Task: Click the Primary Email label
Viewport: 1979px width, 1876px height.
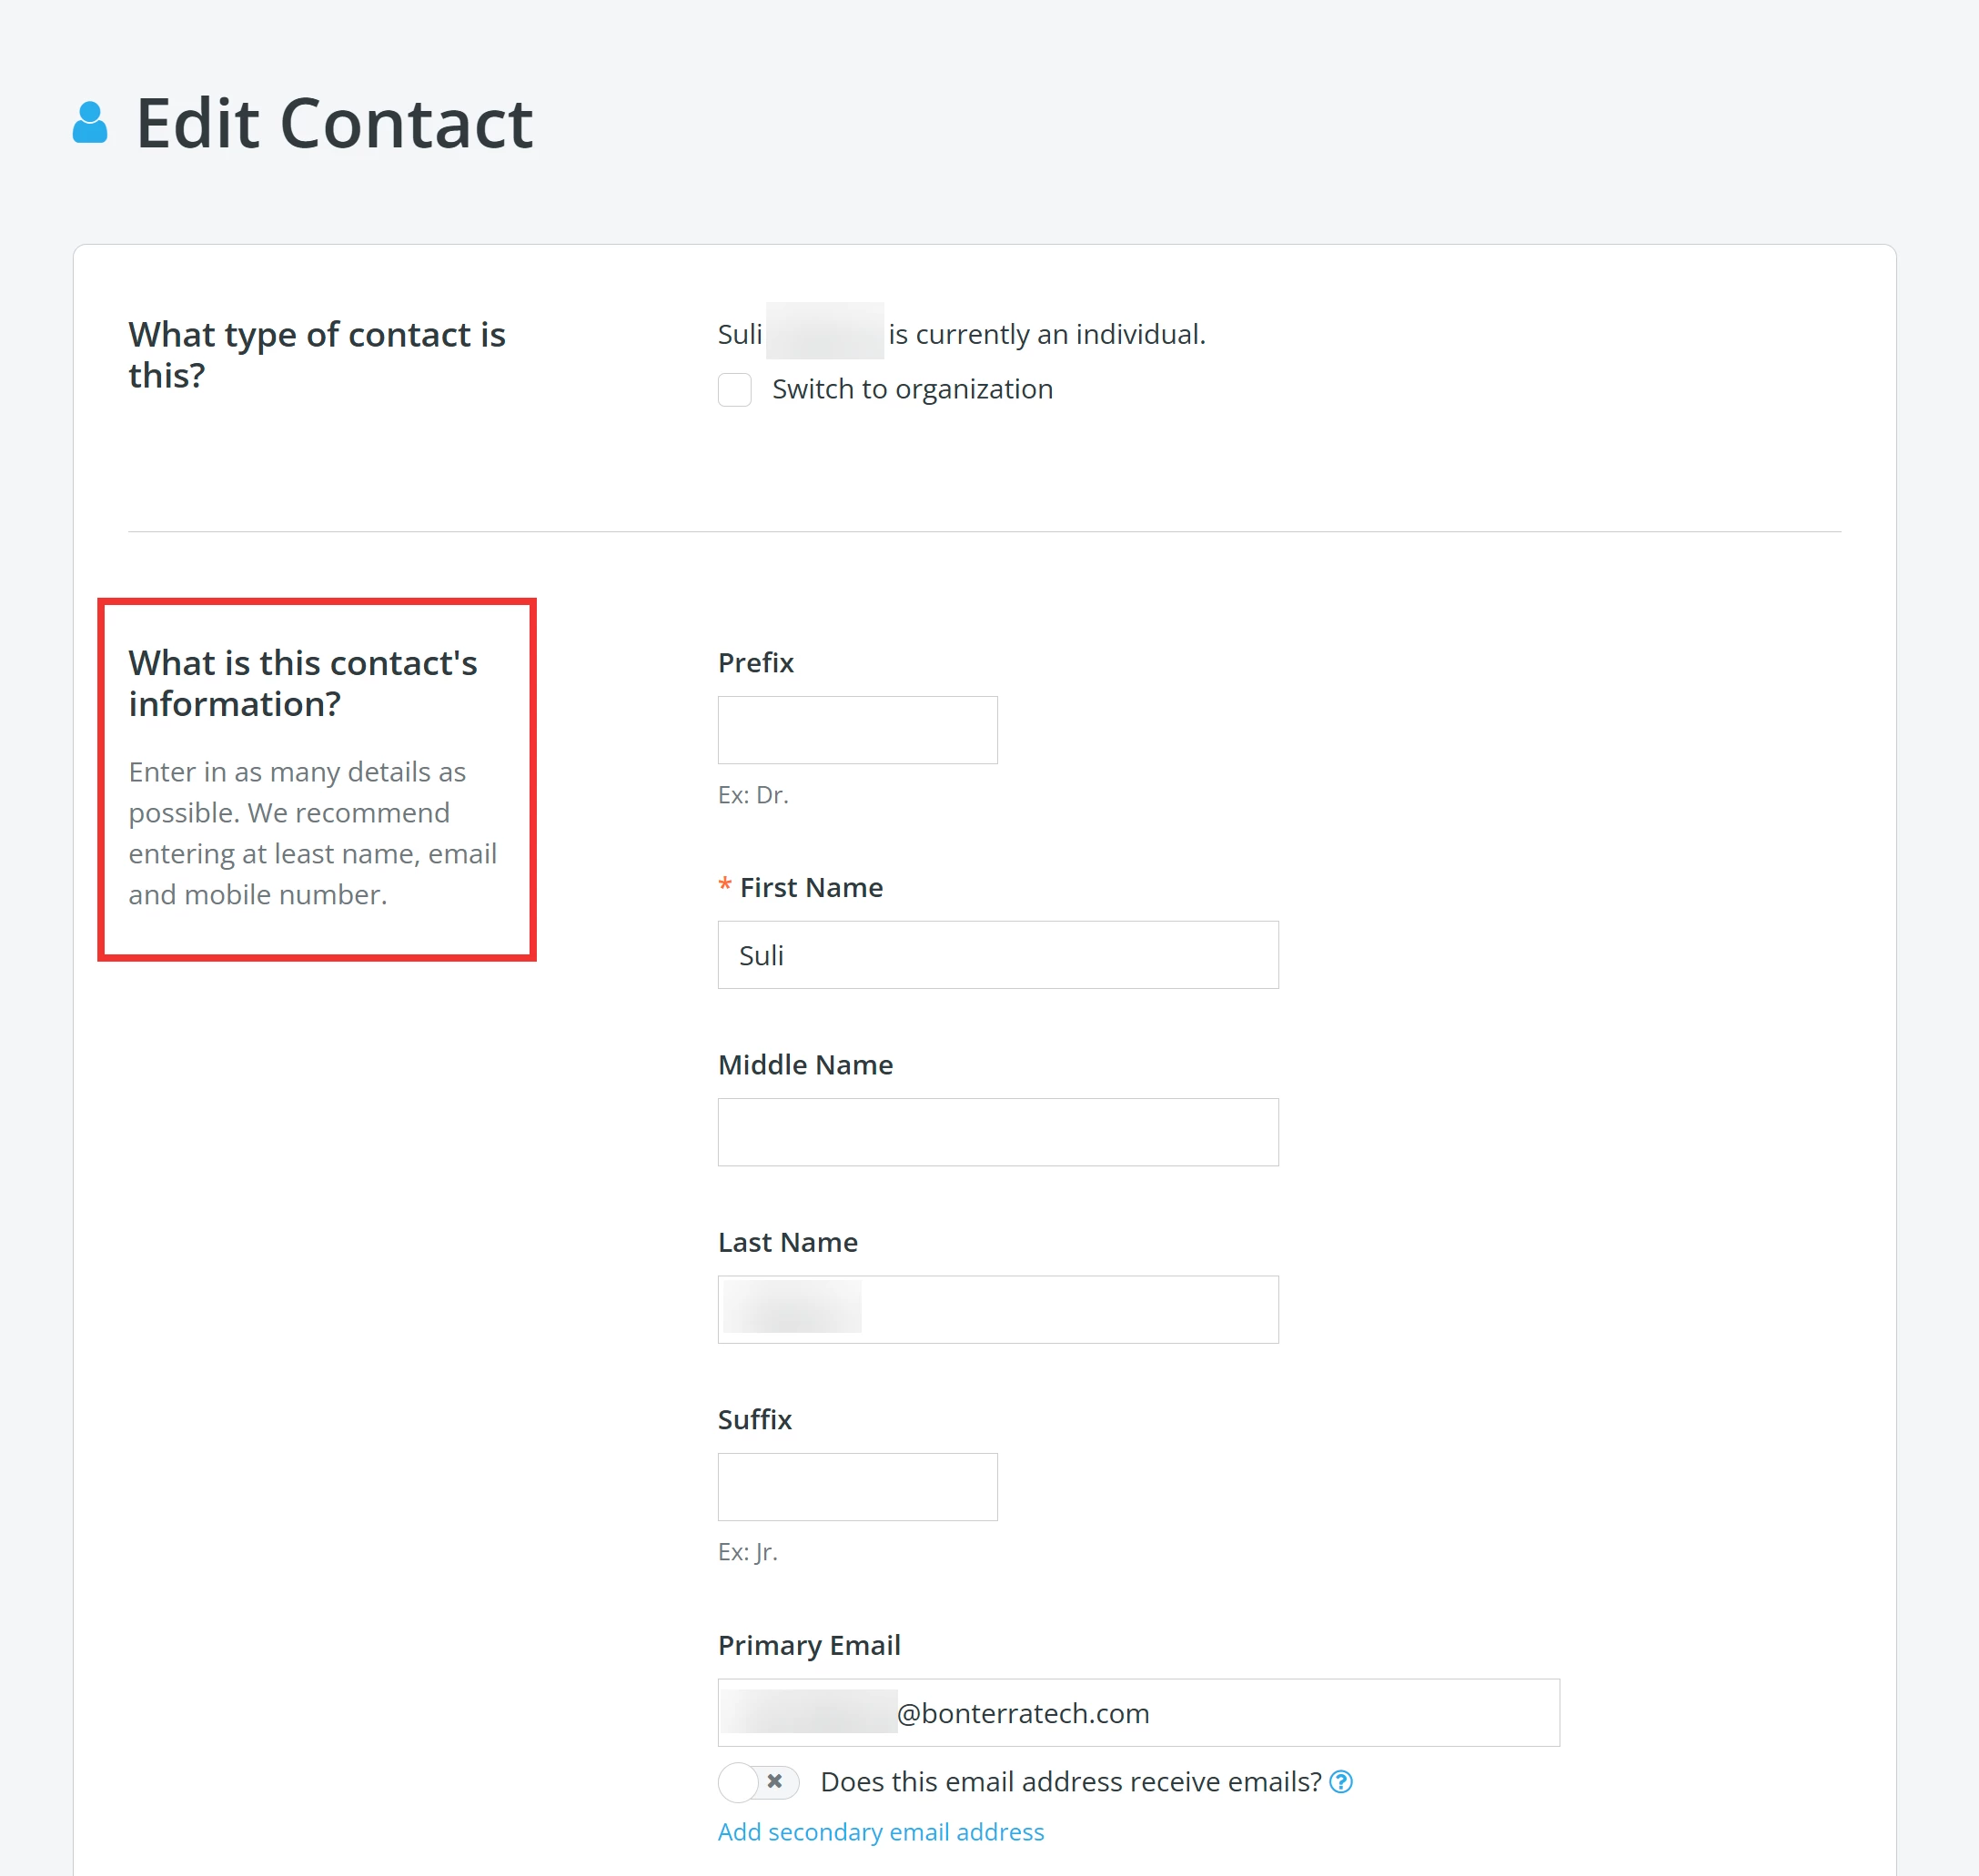Action: click(809, 1644)
